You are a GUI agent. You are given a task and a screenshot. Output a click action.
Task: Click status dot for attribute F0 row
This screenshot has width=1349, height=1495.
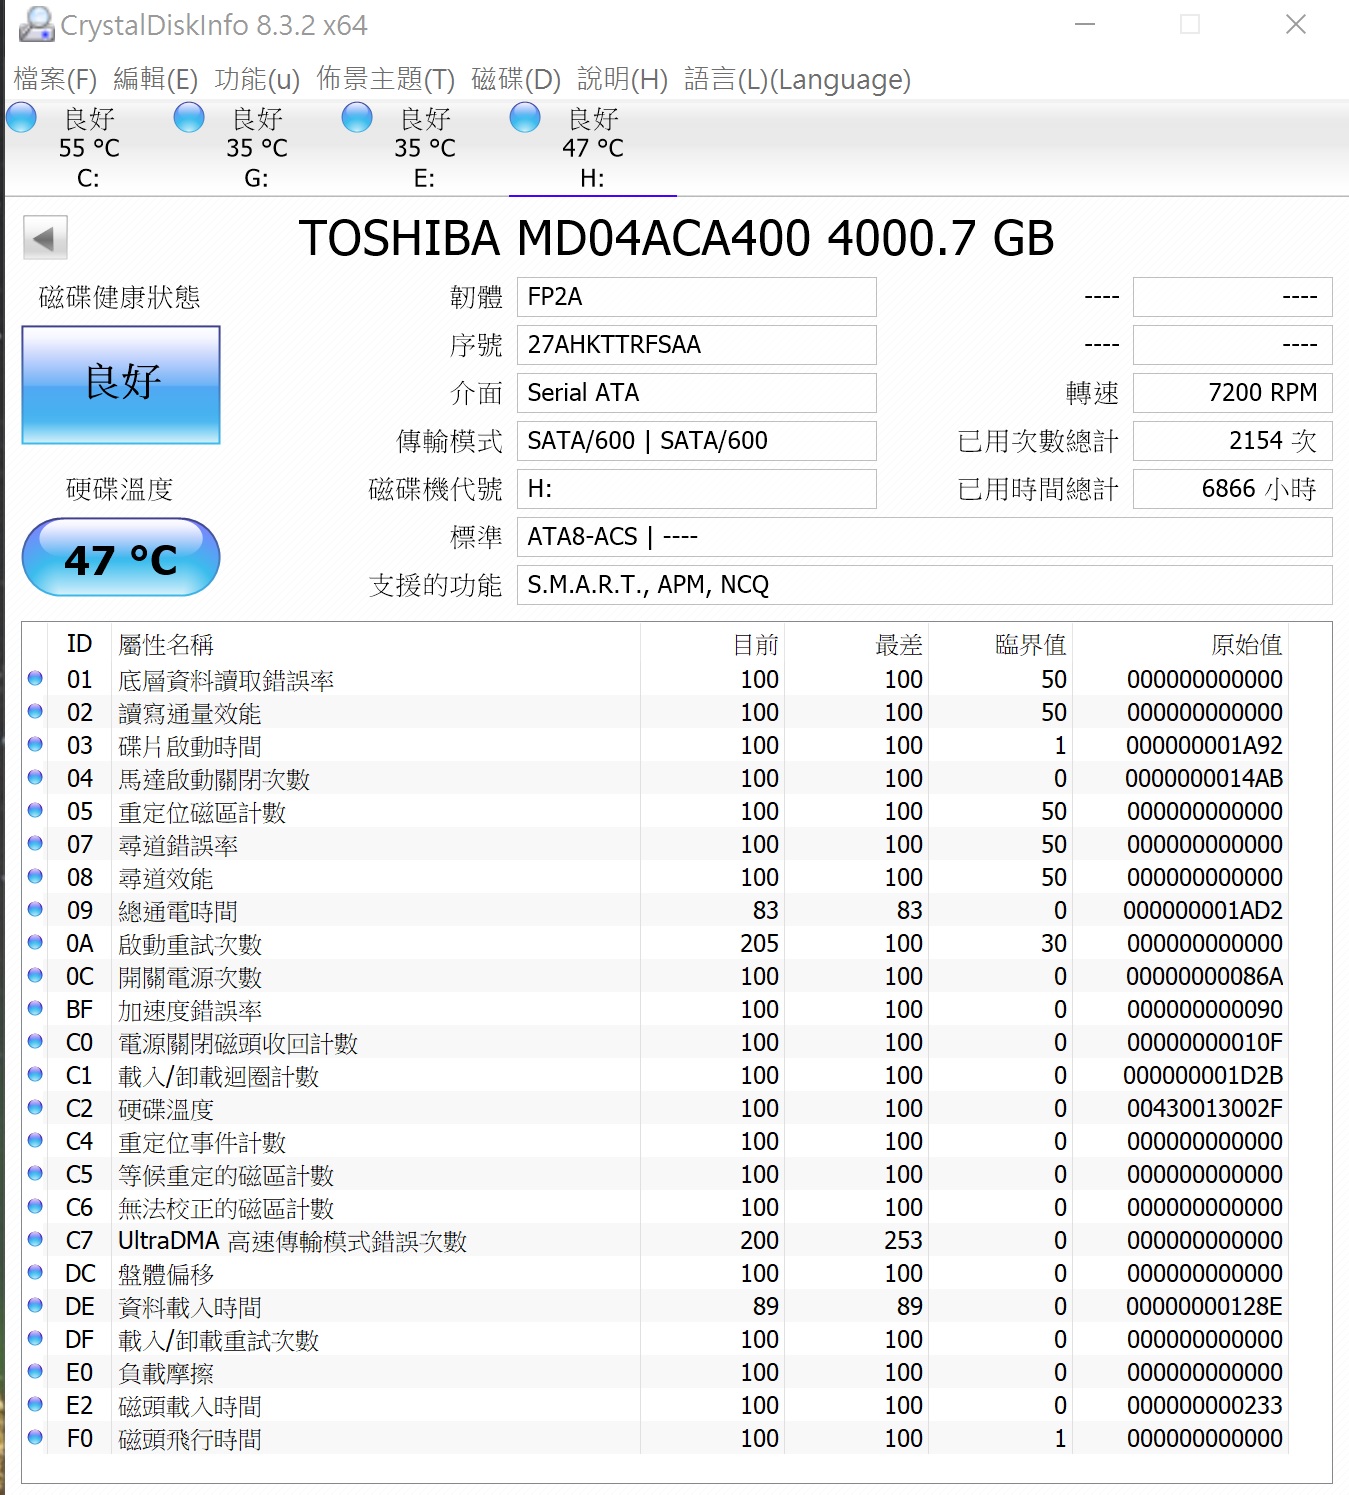(35, 1438)
